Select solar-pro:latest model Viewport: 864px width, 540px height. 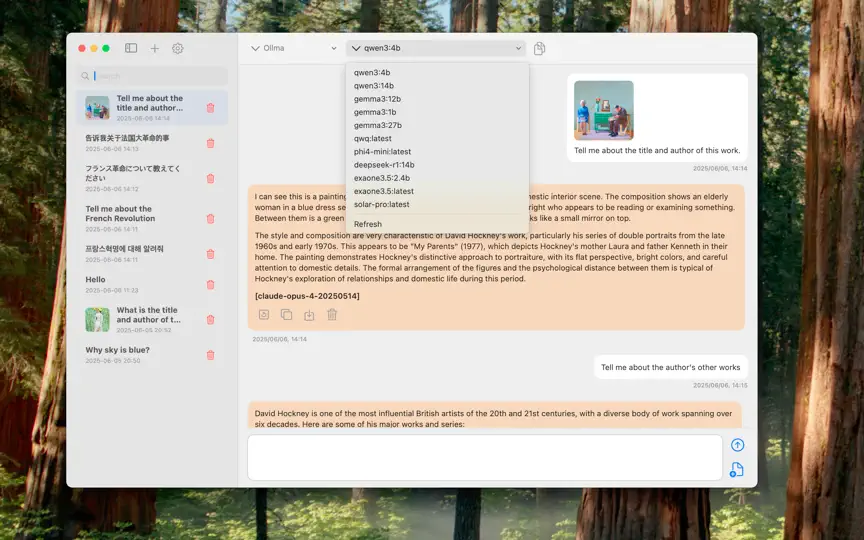click(x=438, y=205)
